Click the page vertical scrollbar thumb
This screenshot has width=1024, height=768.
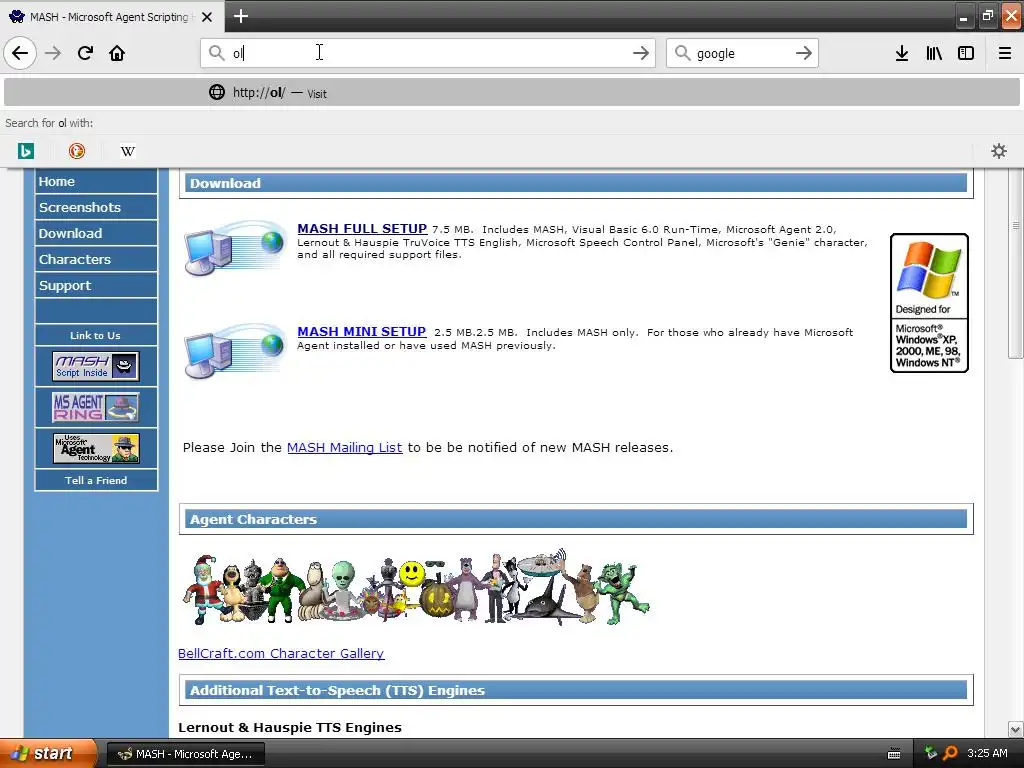1015,263
